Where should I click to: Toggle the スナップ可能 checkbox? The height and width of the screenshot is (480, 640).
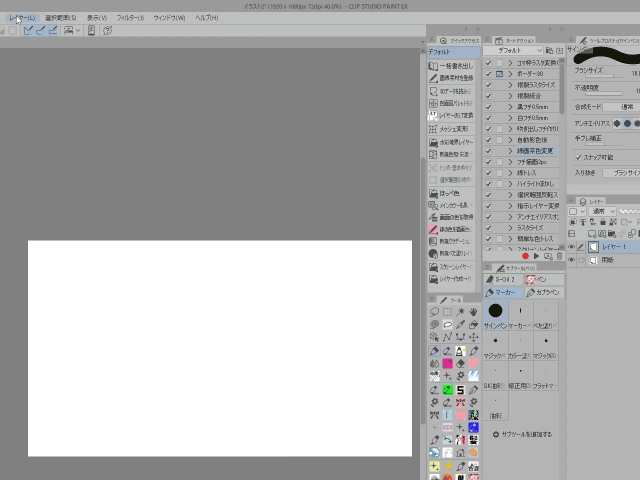pos(578,158)
